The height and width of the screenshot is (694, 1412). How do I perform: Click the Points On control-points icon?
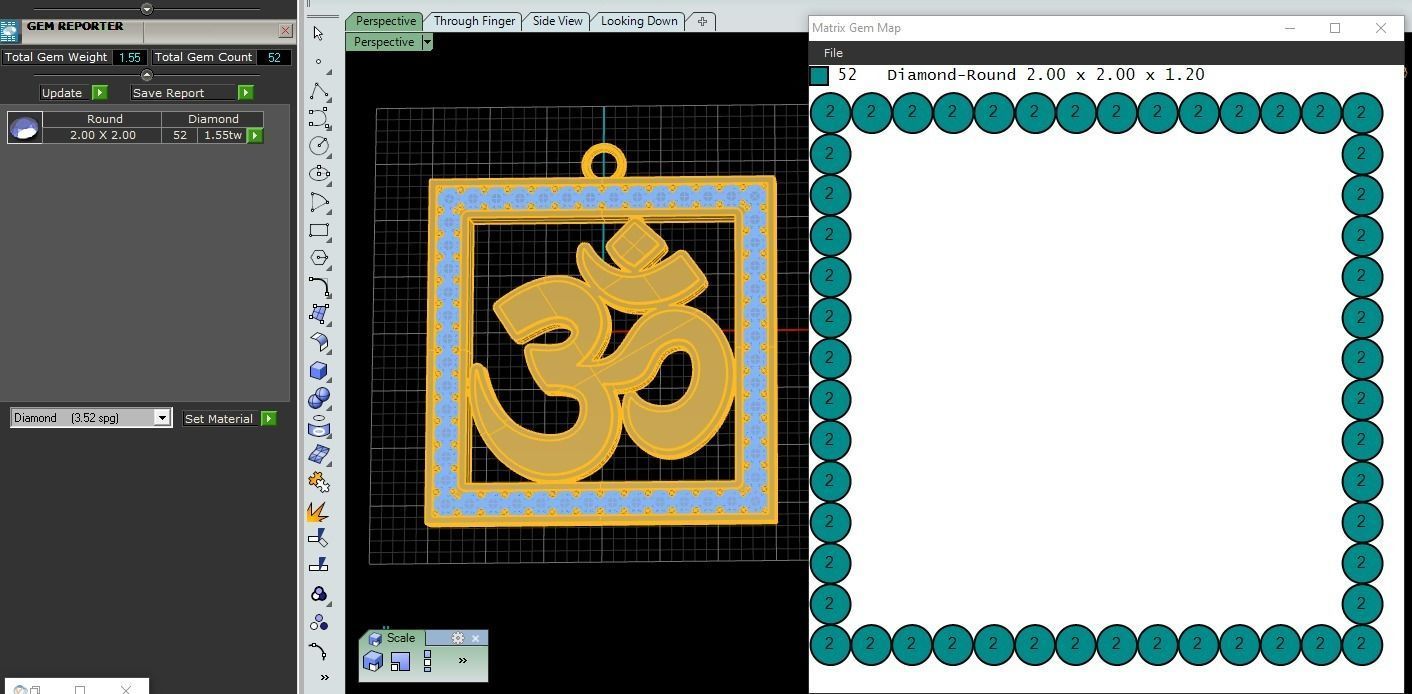(319, 622)
